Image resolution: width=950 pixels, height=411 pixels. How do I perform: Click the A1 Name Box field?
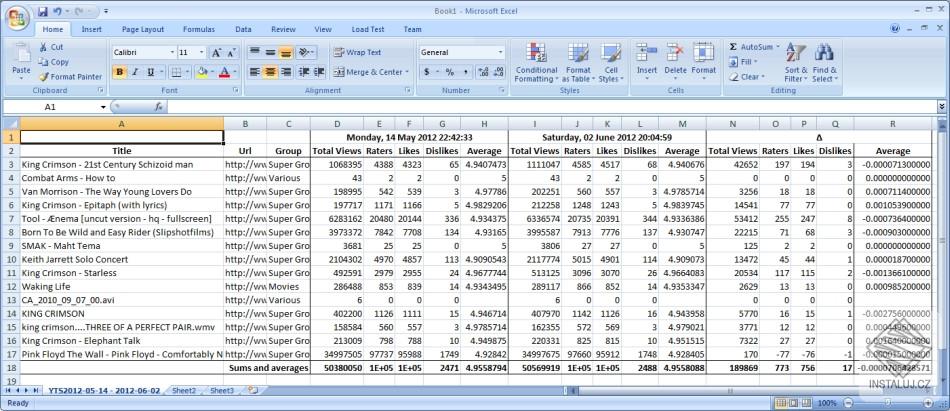[x=50, y=106]
